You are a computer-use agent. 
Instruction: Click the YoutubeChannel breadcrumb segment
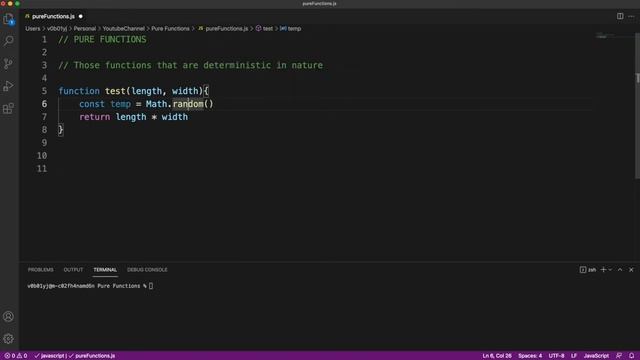tap(123, 29)
